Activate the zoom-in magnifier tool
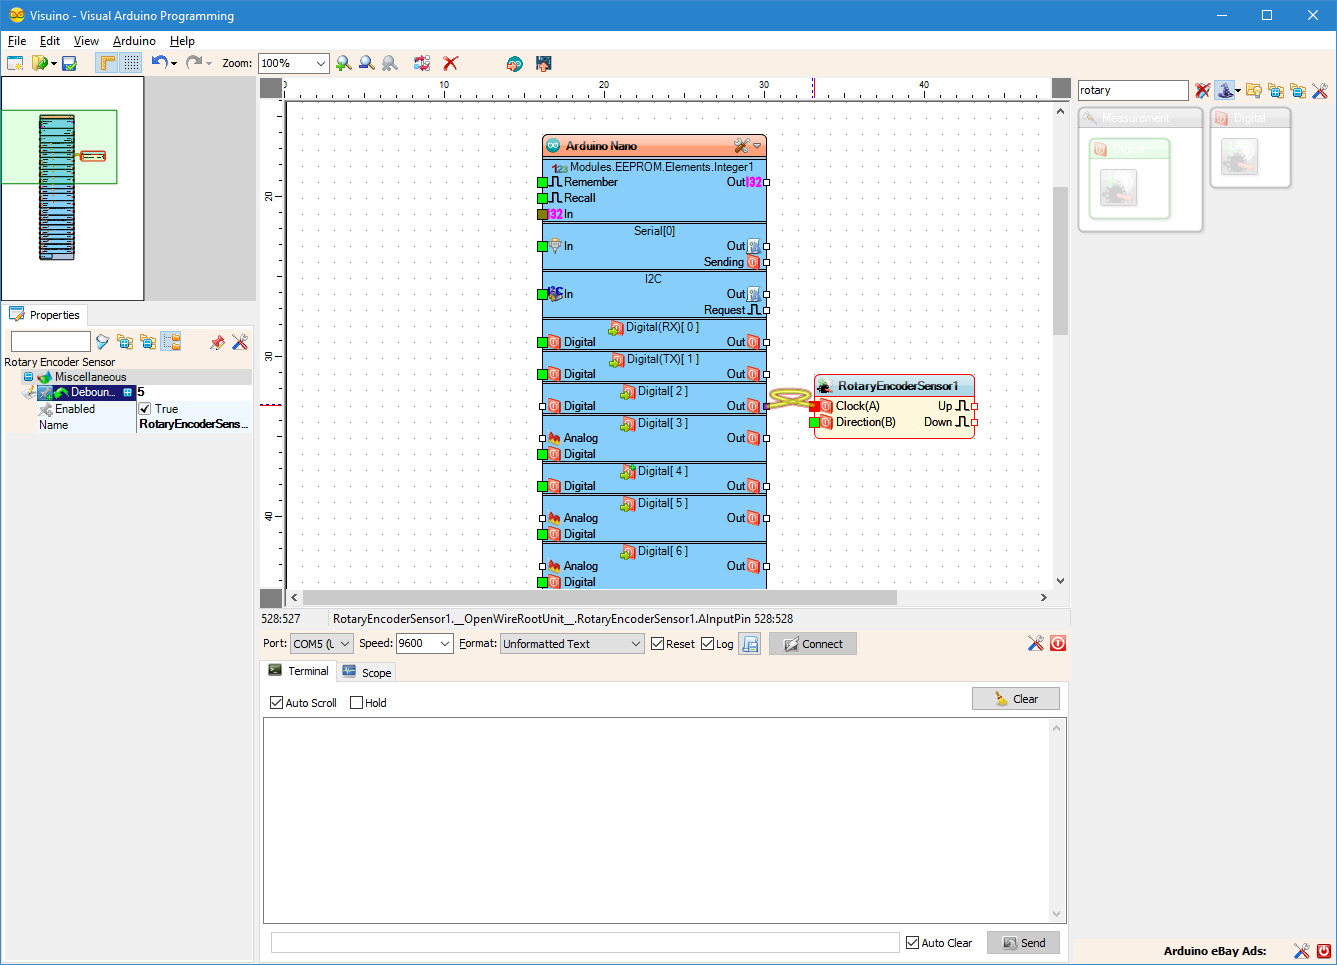 click(x=343, y=63)
